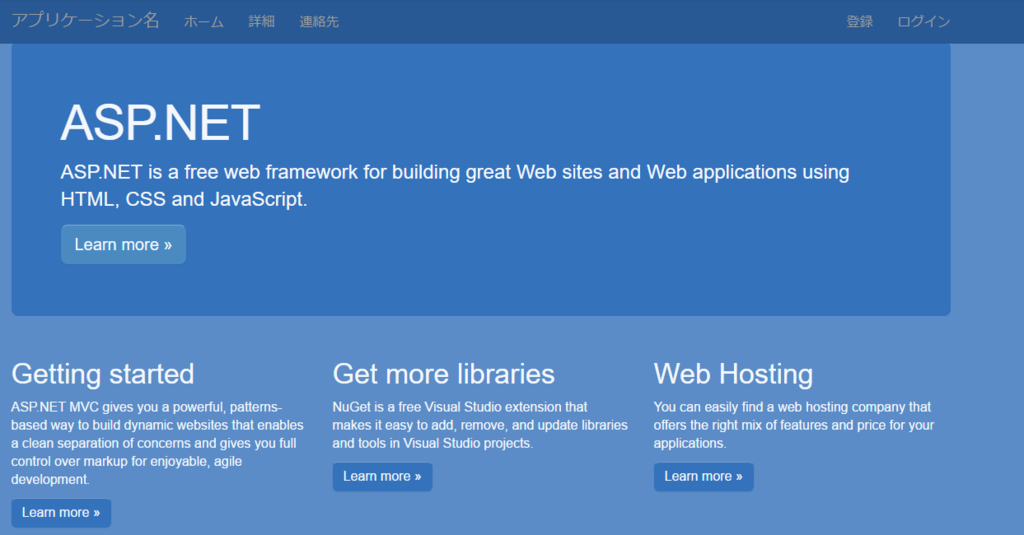Click the 'ASP.NET MVC gives you a powerful' paragraph

coord(157,443)
